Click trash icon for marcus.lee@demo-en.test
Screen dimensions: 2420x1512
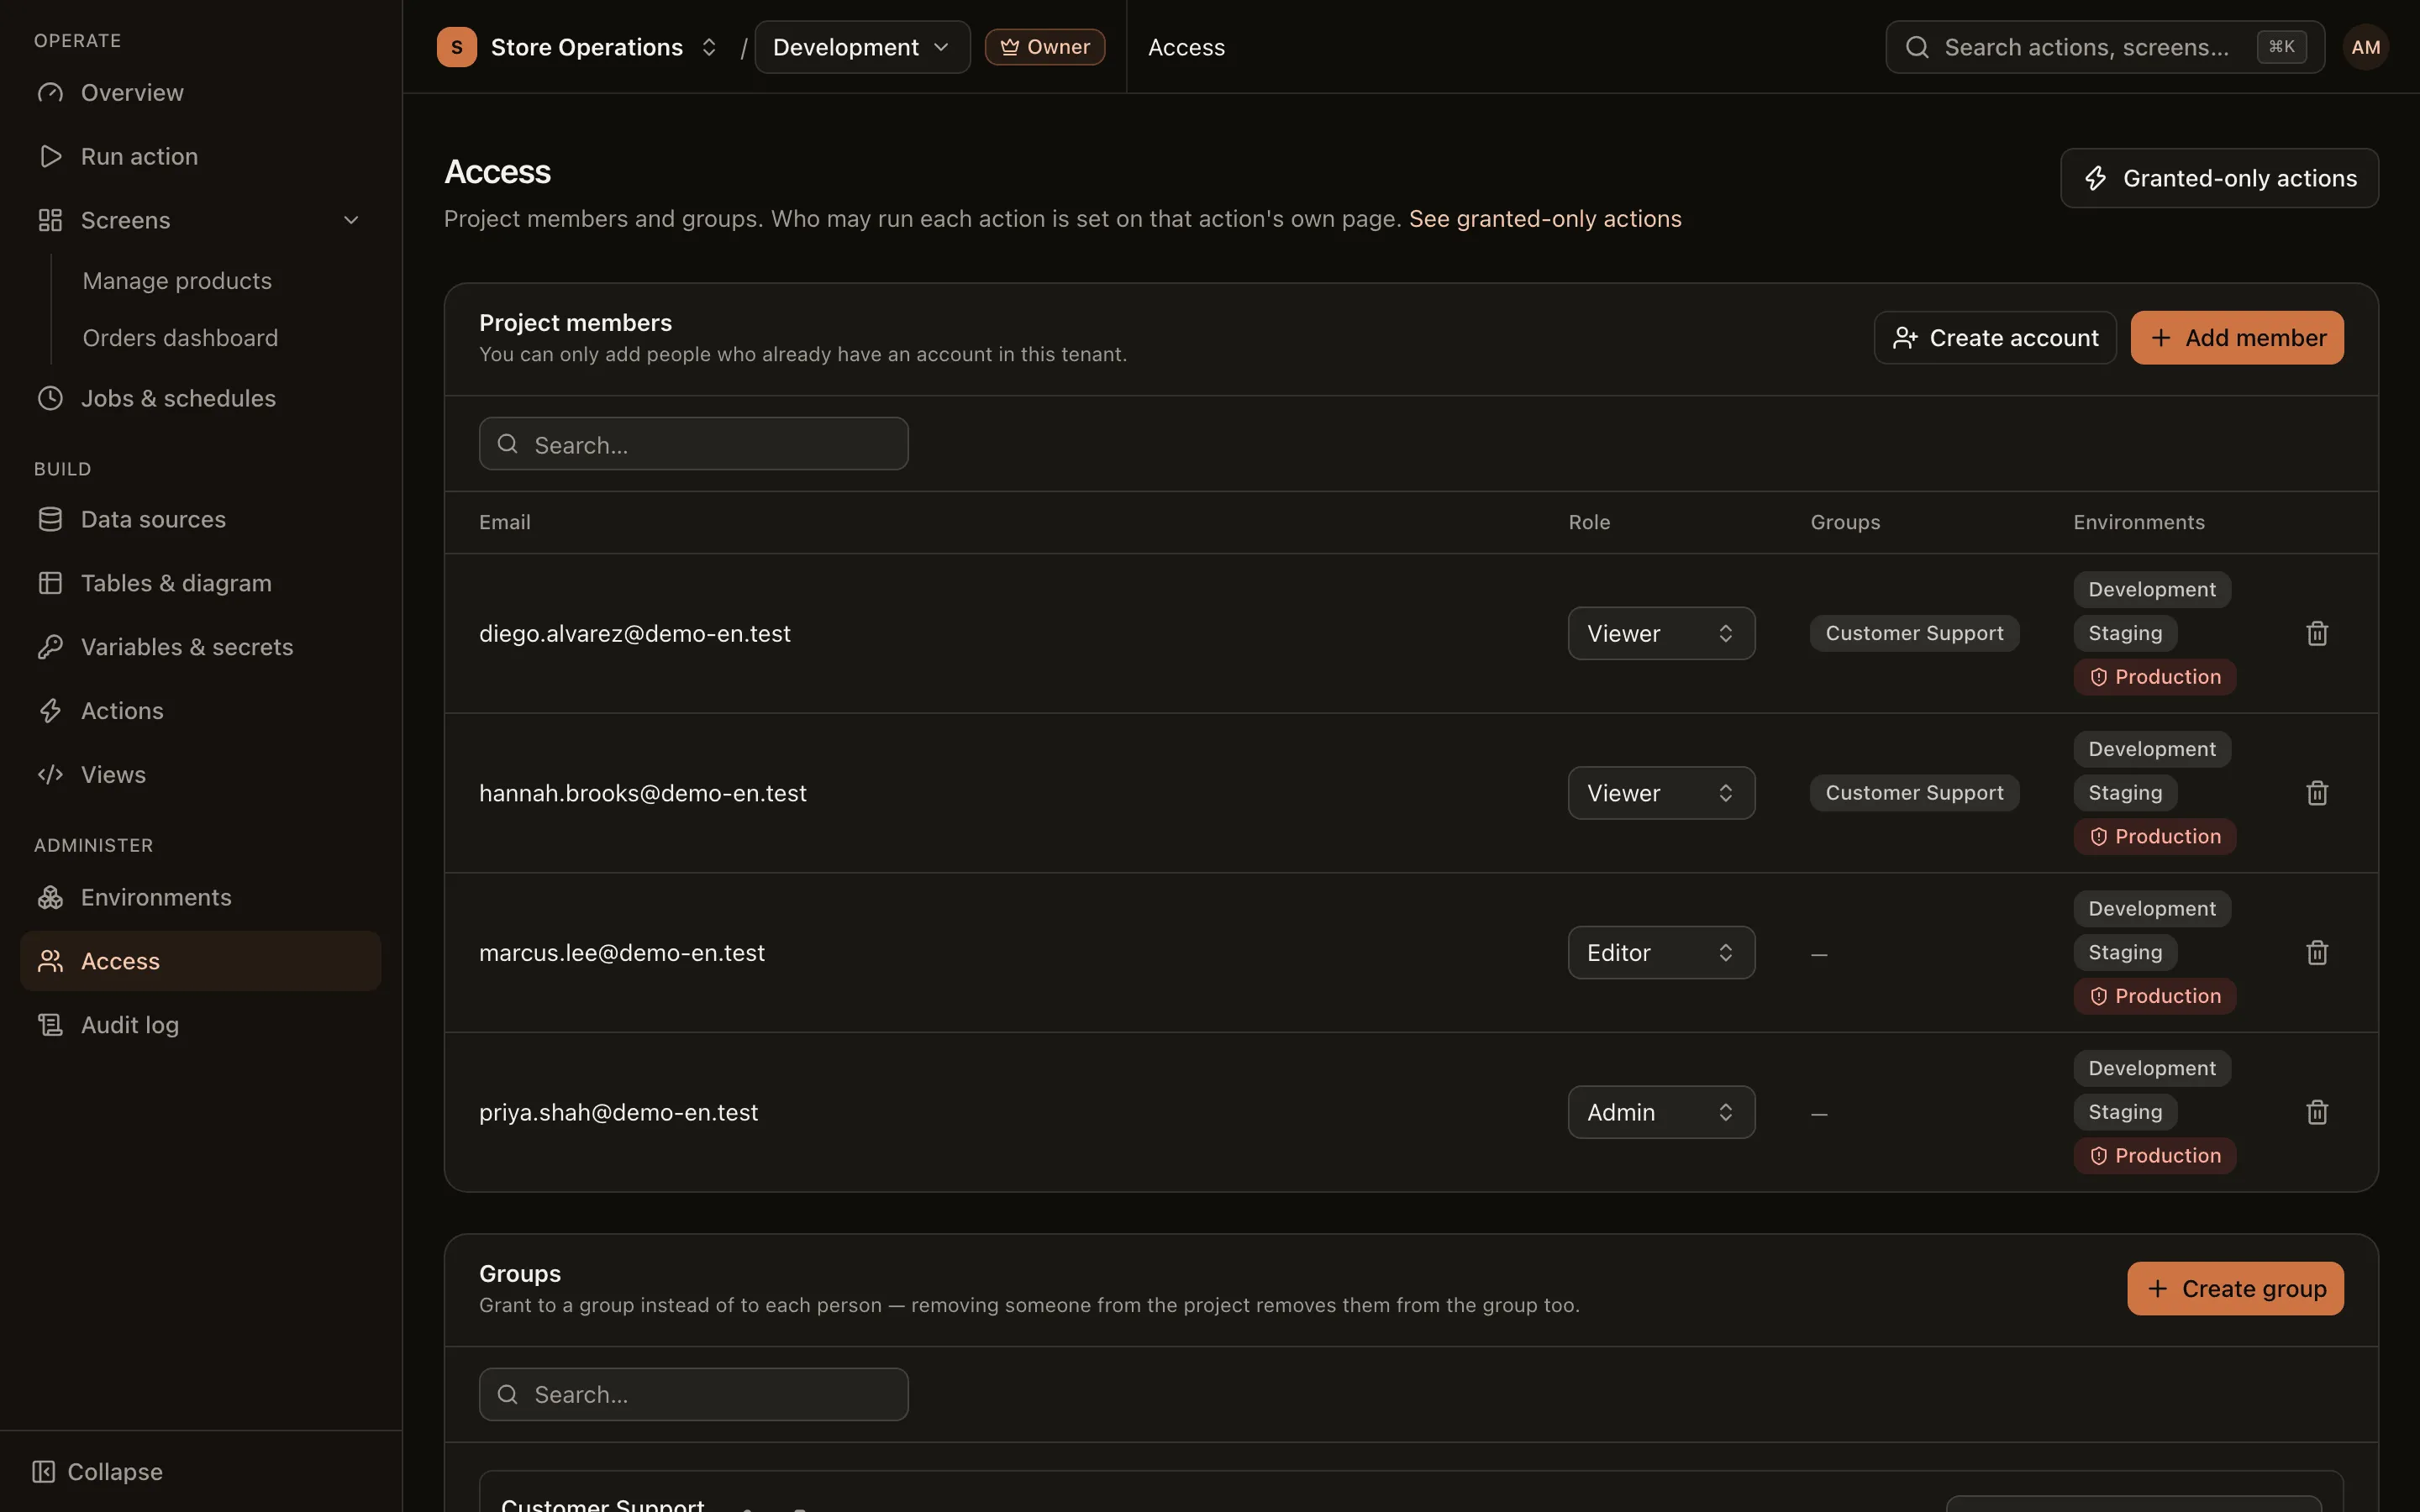2317,952
